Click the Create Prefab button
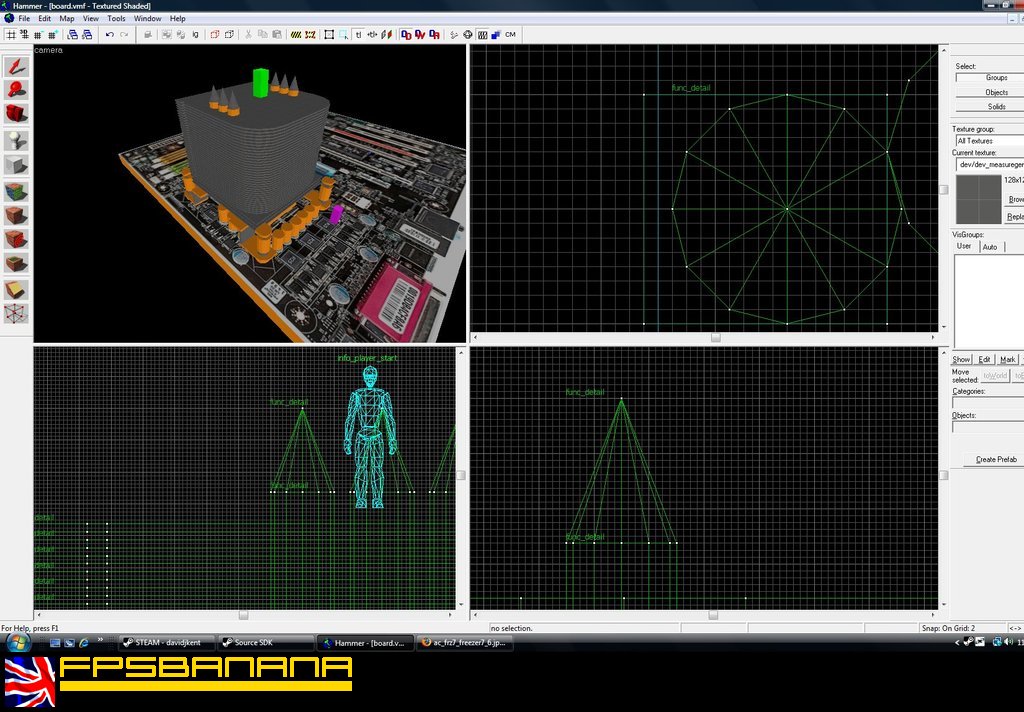This screenshot has width=1024, height=712. point(996,459)
